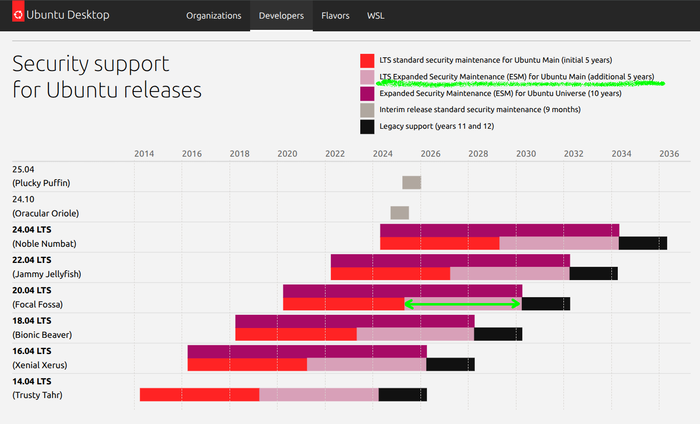Click the 2020 year label
This screenshot has width=700, height=424.
[287, 154]
